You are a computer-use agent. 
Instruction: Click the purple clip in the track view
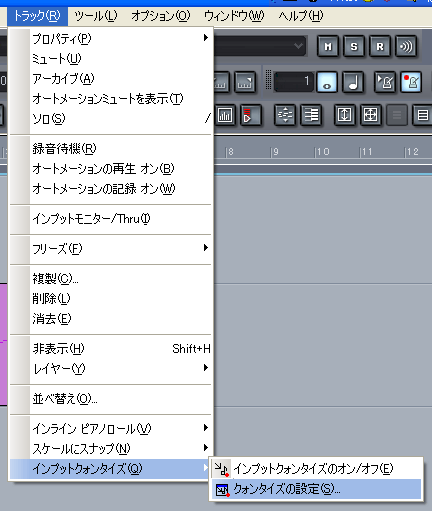(x=3, y=344)
